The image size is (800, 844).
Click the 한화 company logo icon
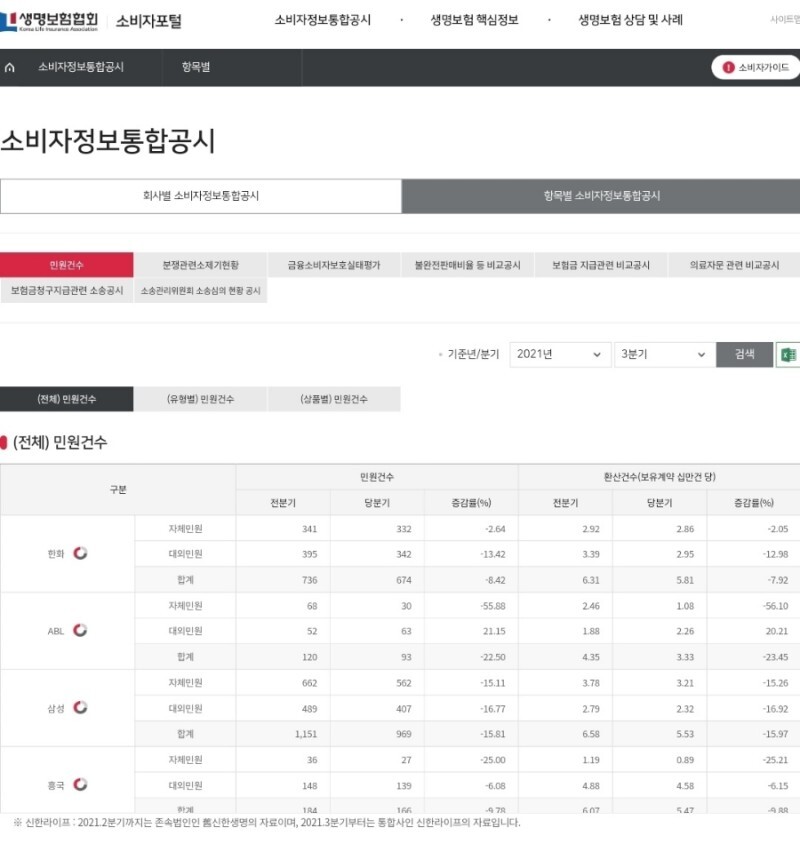pos(80,553)
